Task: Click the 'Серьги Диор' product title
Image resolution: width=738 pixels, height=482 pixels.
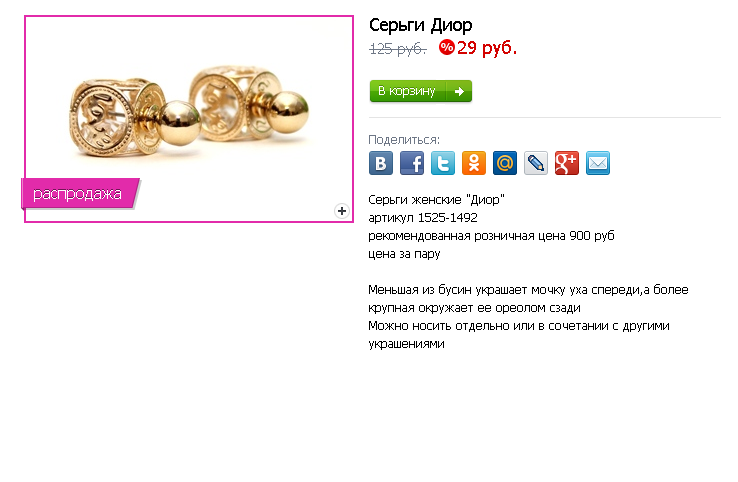Action: pos(420,25)
